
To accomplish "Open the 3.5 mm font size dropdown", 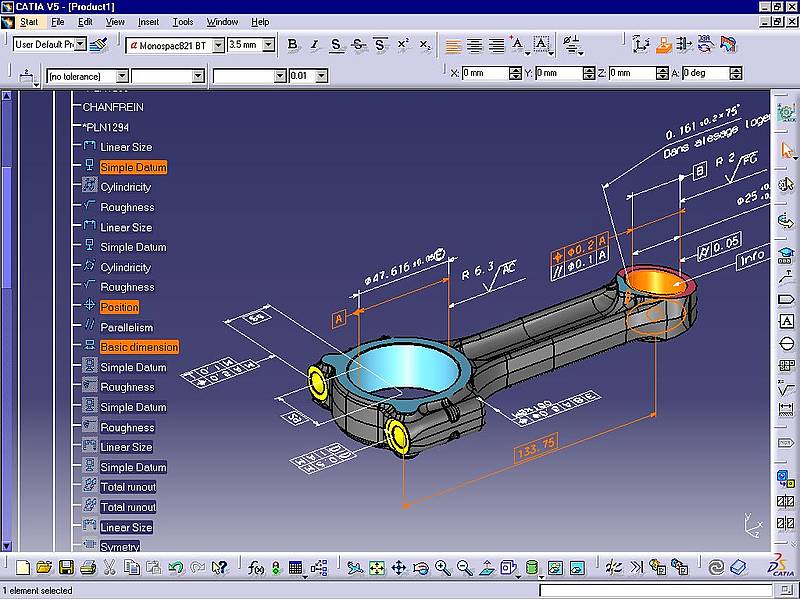I will pyautogui.click(x=269, y=44).
